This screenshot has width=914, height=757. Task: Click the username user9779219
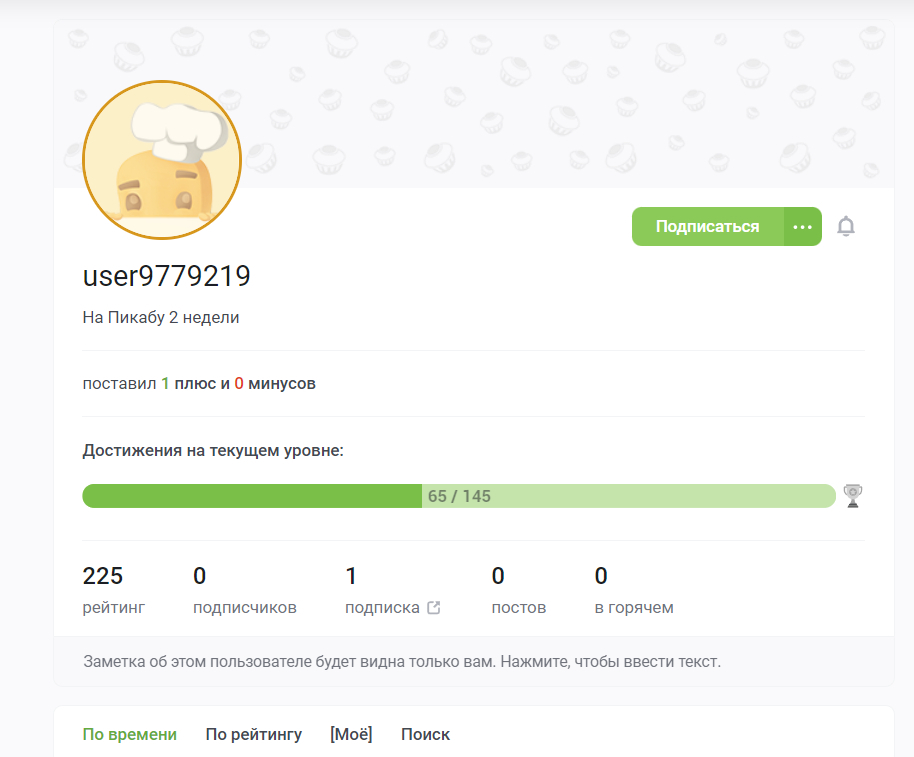(x=167, y=276)
